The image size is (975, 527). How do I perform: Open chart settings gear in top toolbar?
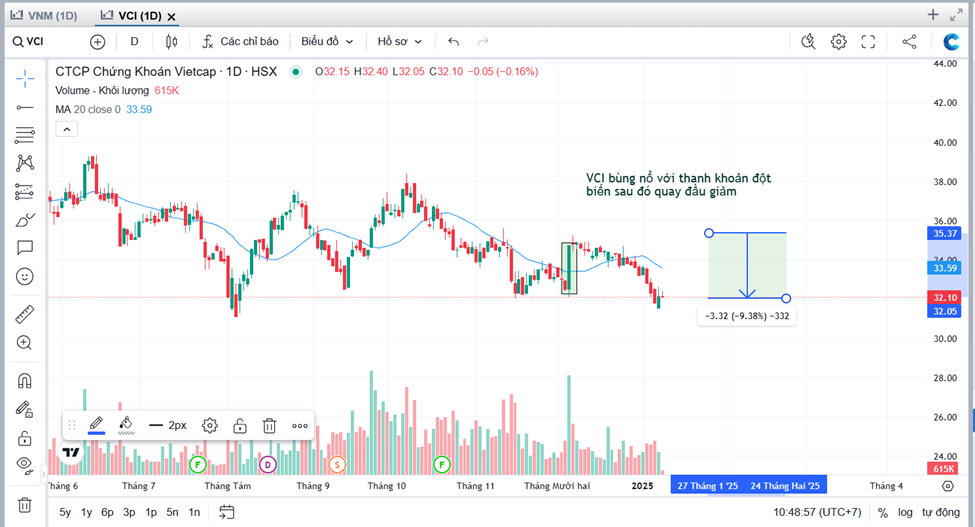click(838, 42)
